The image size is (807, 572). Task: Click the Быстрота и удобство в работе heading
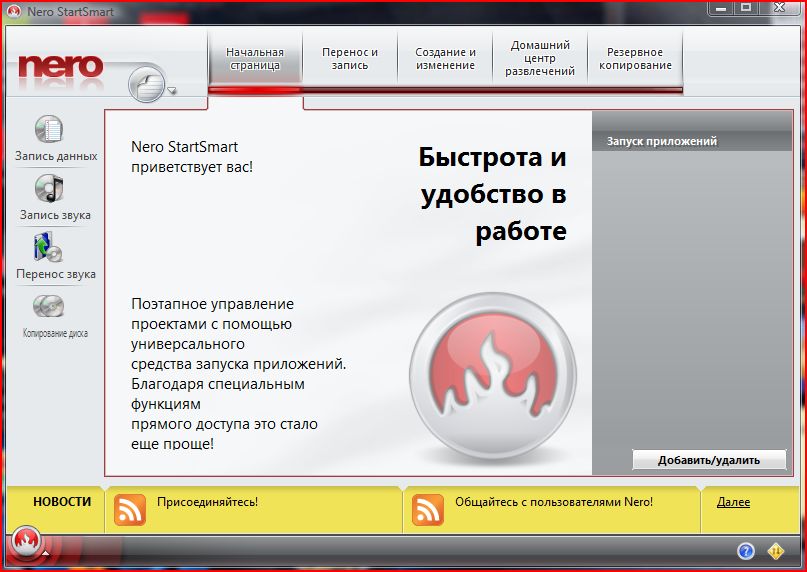point(493,194)
